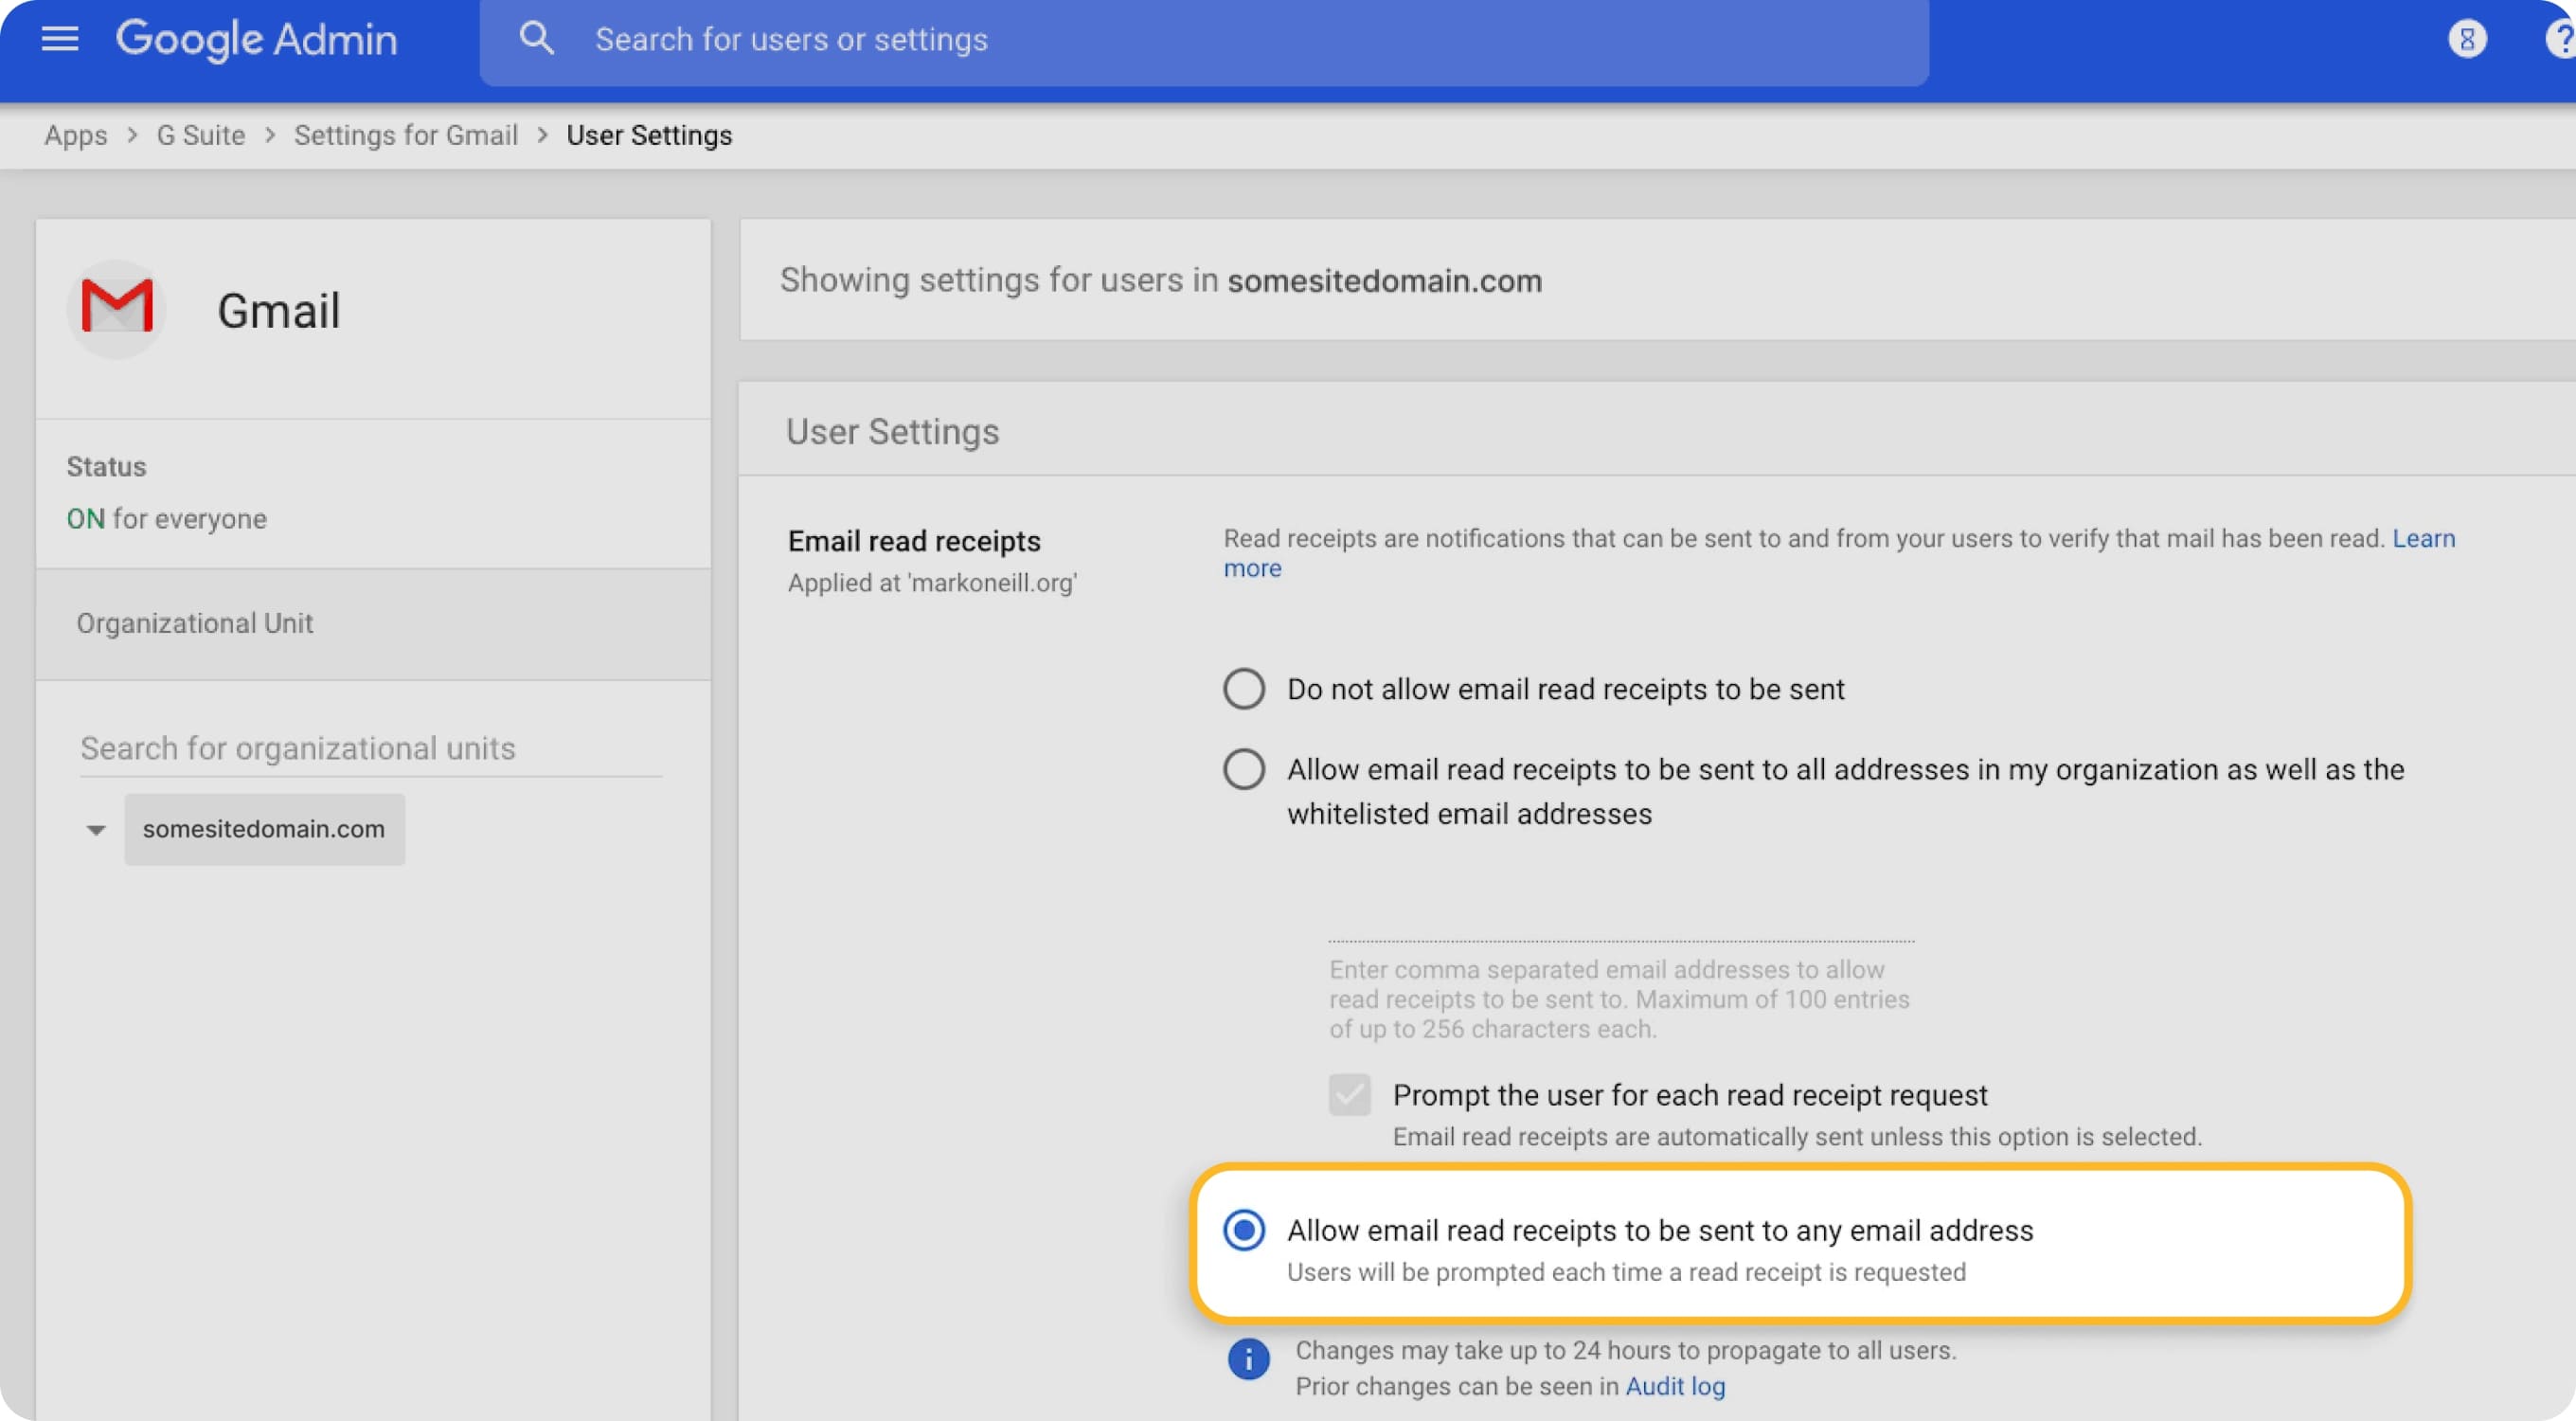Navigate to Settings for Gmail breadcrumb
This screenshot has height=1421, width=2576.
click(405, 135)
